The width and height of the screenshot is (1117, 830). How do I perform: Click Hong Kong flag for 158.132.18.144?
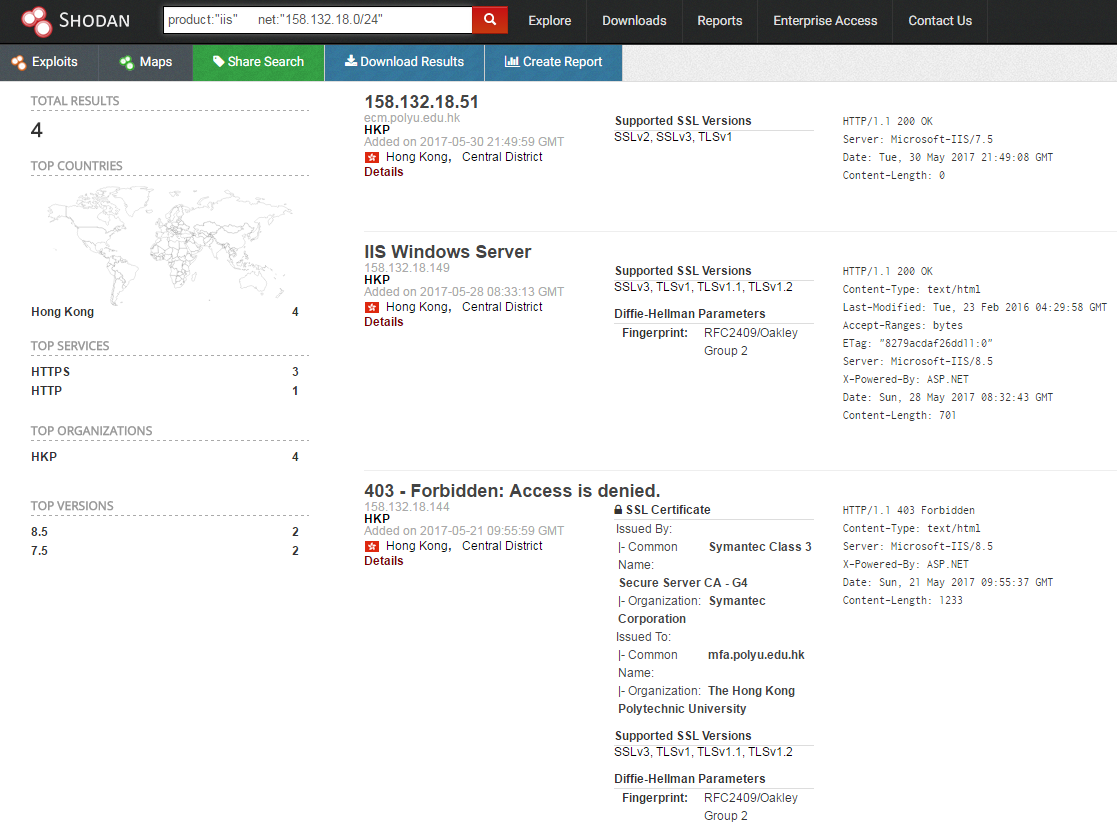point(372,546)
